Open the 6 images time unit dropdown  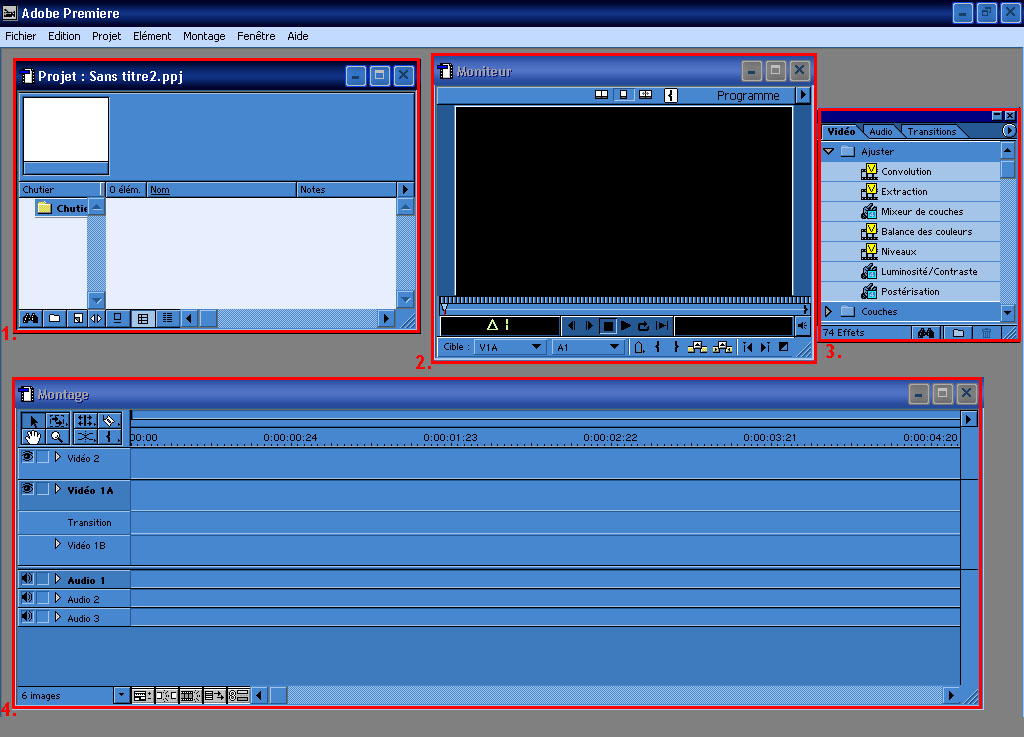click(121, 696)
